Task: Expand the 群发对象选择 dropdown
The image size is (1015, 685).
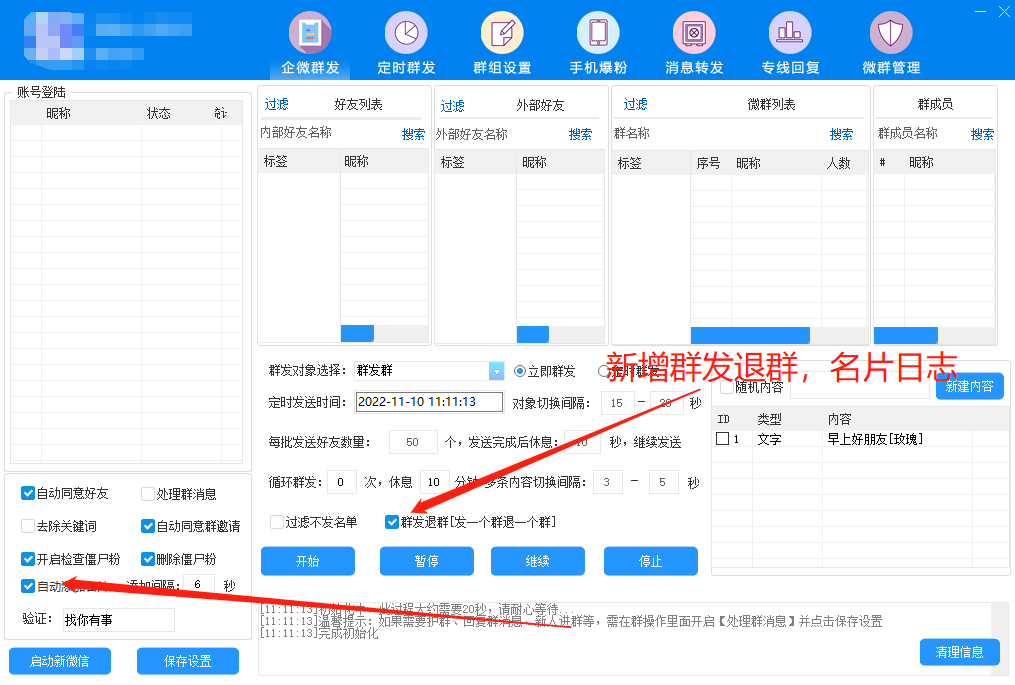Action: pos(496,371)
